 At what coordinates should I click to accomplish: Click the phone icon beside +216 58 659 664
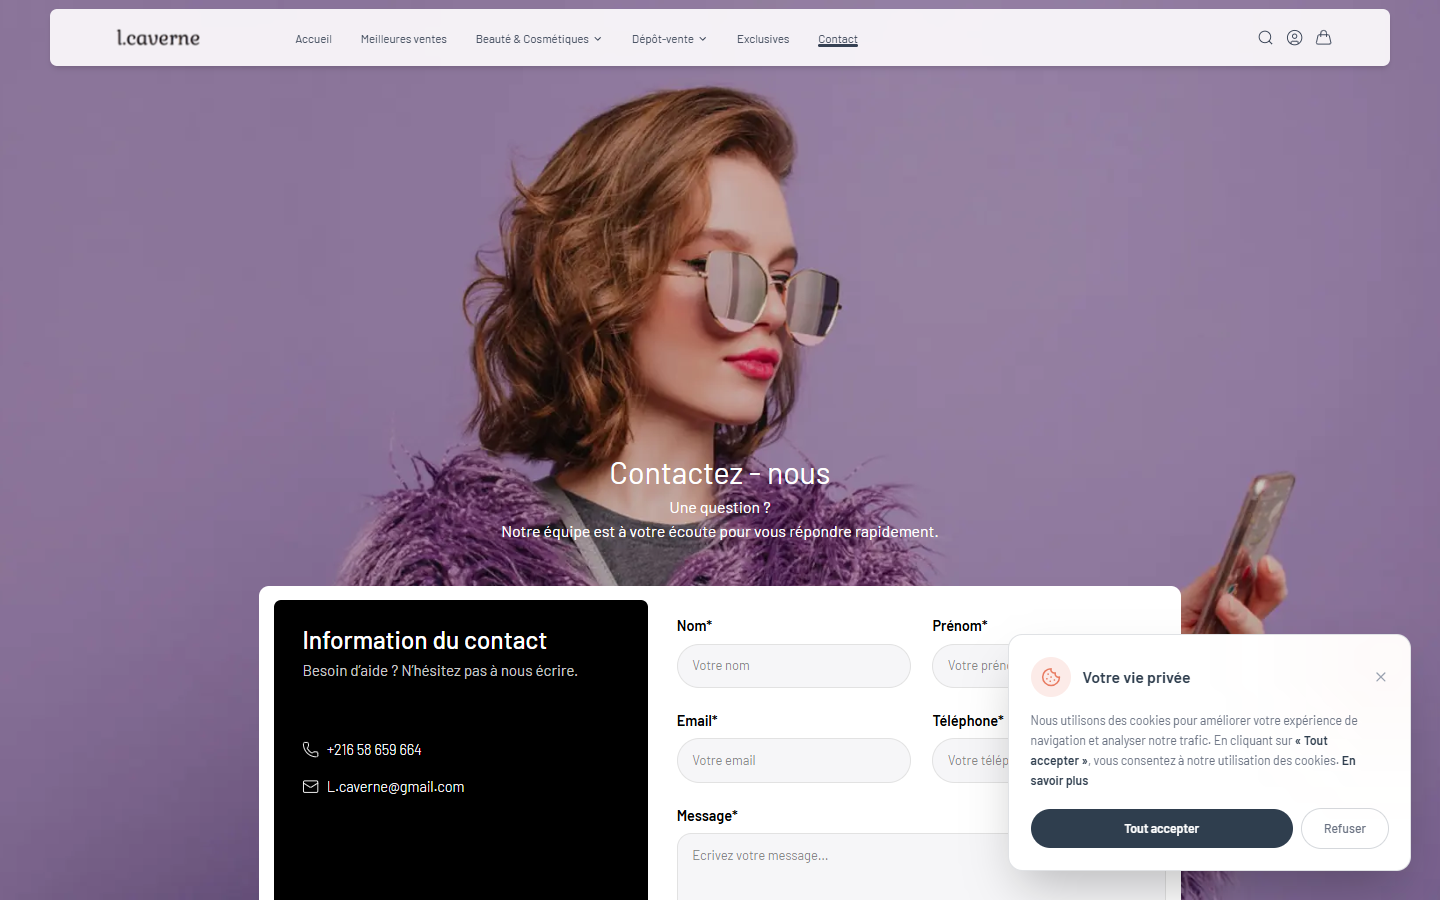[310, 749]
